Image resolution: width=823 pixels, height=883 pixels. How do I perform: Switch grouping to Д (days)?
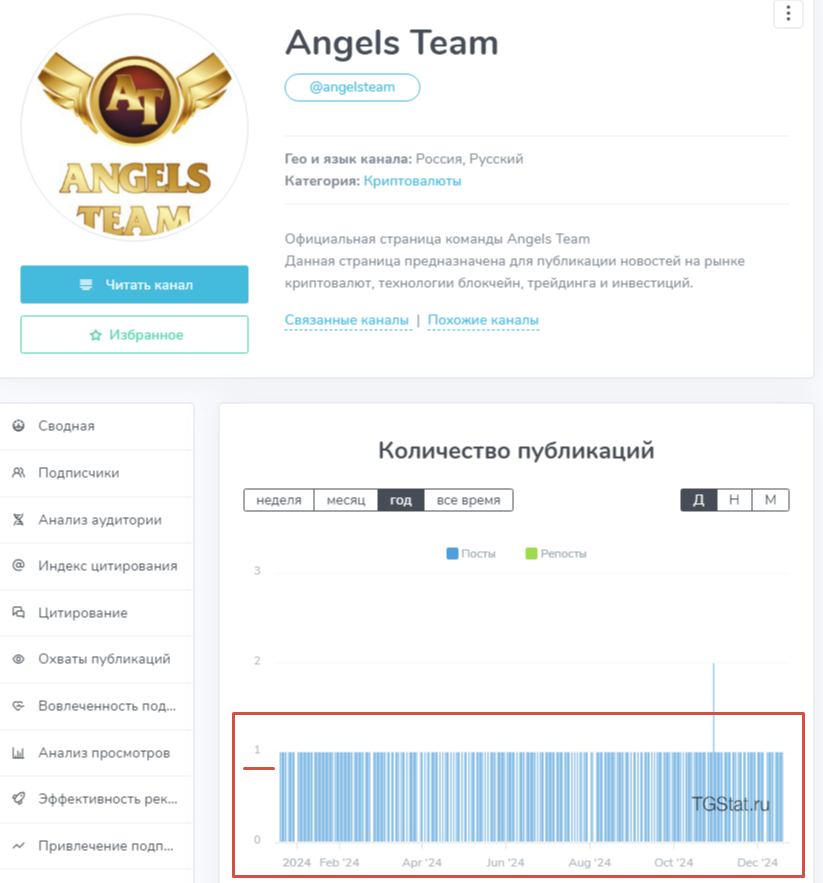pos(699,500)
